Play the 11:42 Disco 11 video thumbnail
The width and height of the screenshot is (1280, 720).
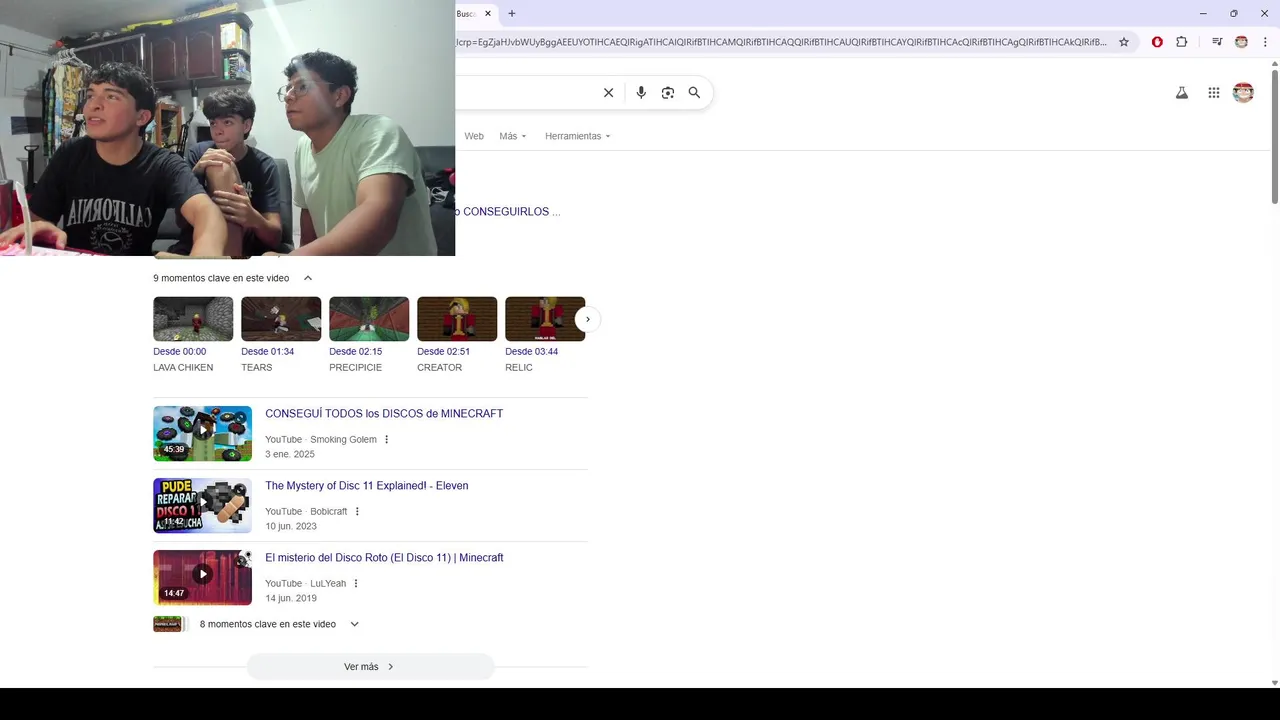coord(202,505)
